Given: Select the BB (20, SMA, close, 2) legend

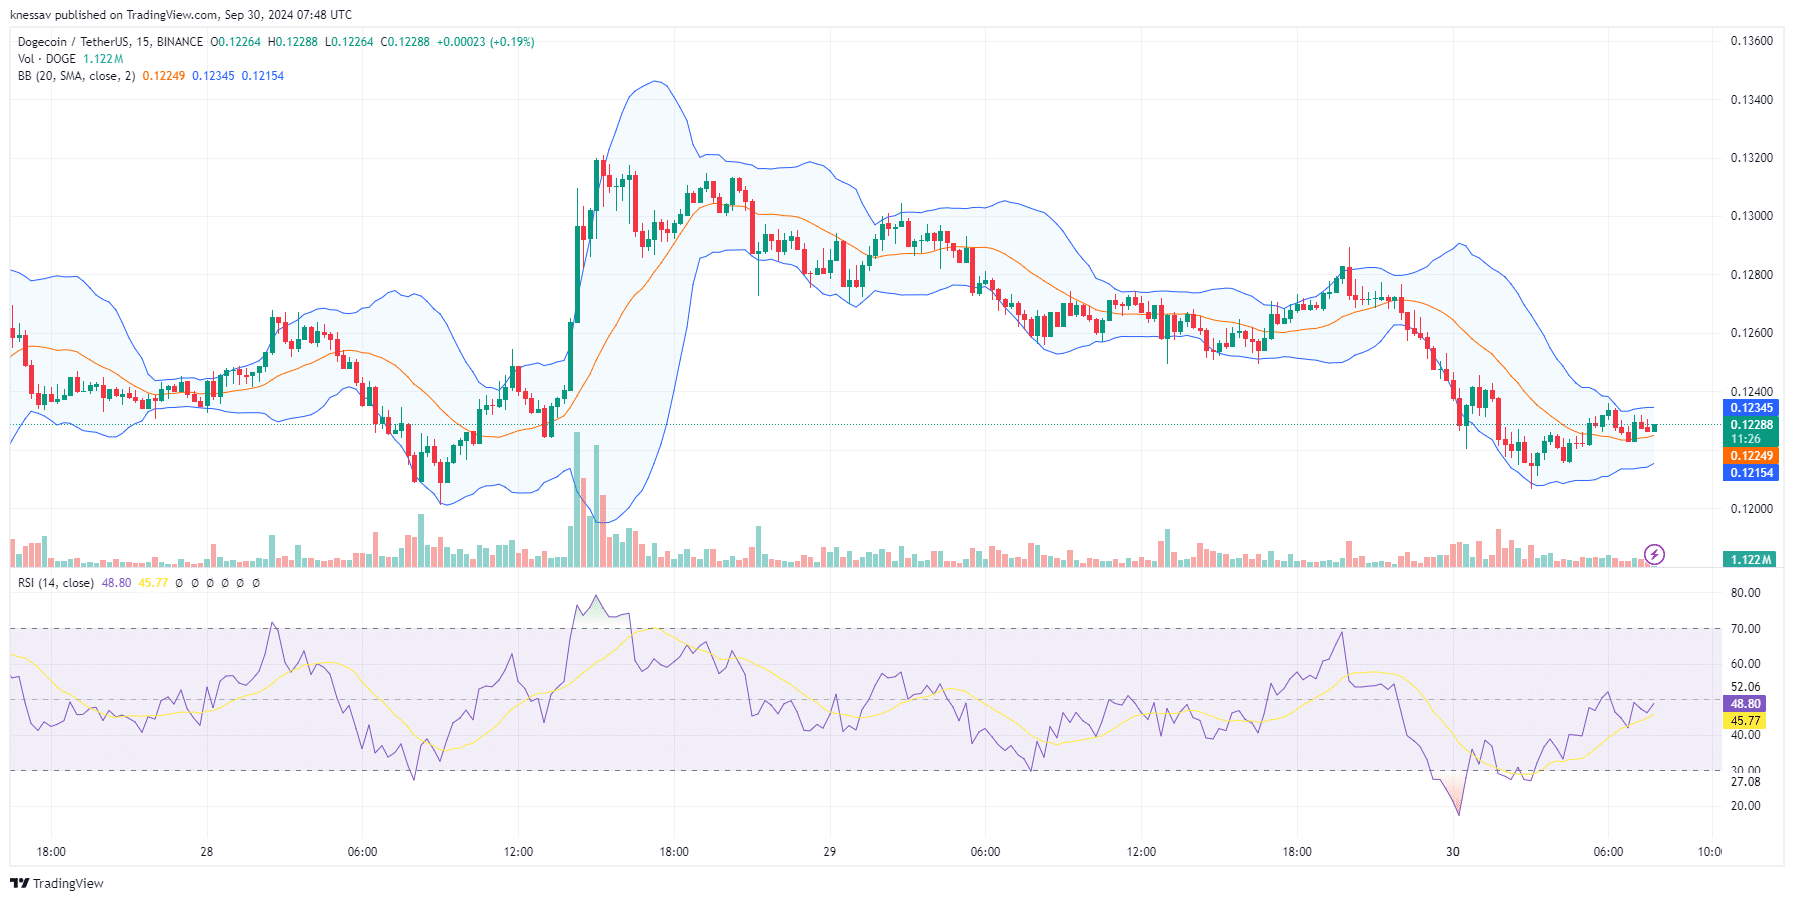Looking at the screenshot, I should tap(76, 76).
